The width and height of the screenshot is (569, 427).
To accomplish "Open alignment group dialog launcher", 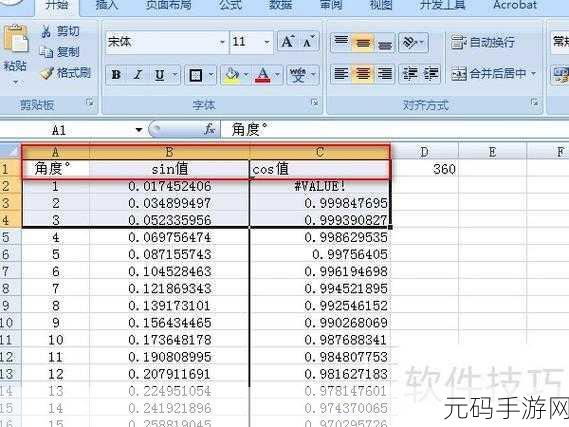I will [x=535, y=103].
